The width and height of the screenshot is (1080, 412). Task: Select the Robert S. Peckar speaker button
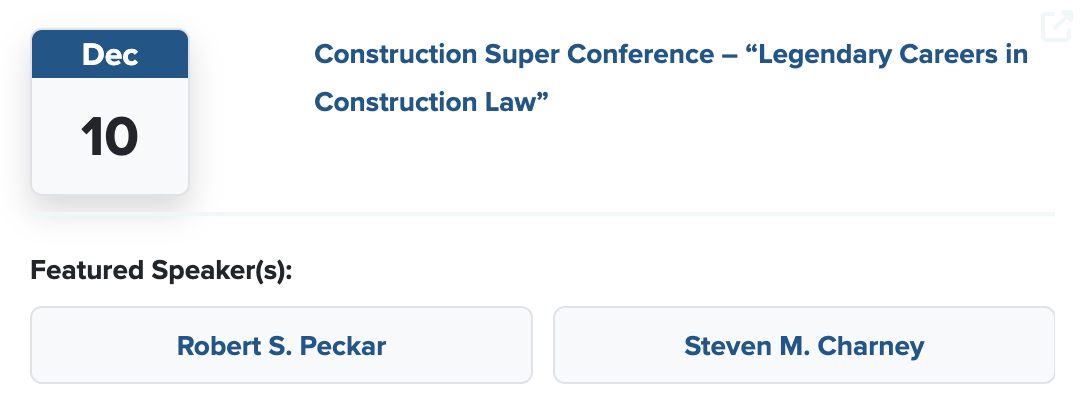[281, 346]
